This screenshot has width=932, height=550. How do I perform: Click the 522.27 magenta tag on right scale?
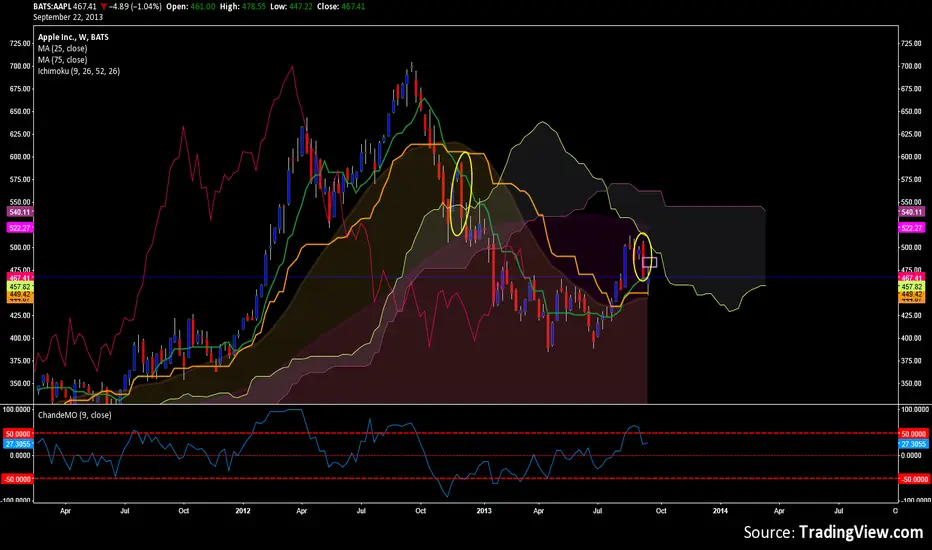pos(912,228)
